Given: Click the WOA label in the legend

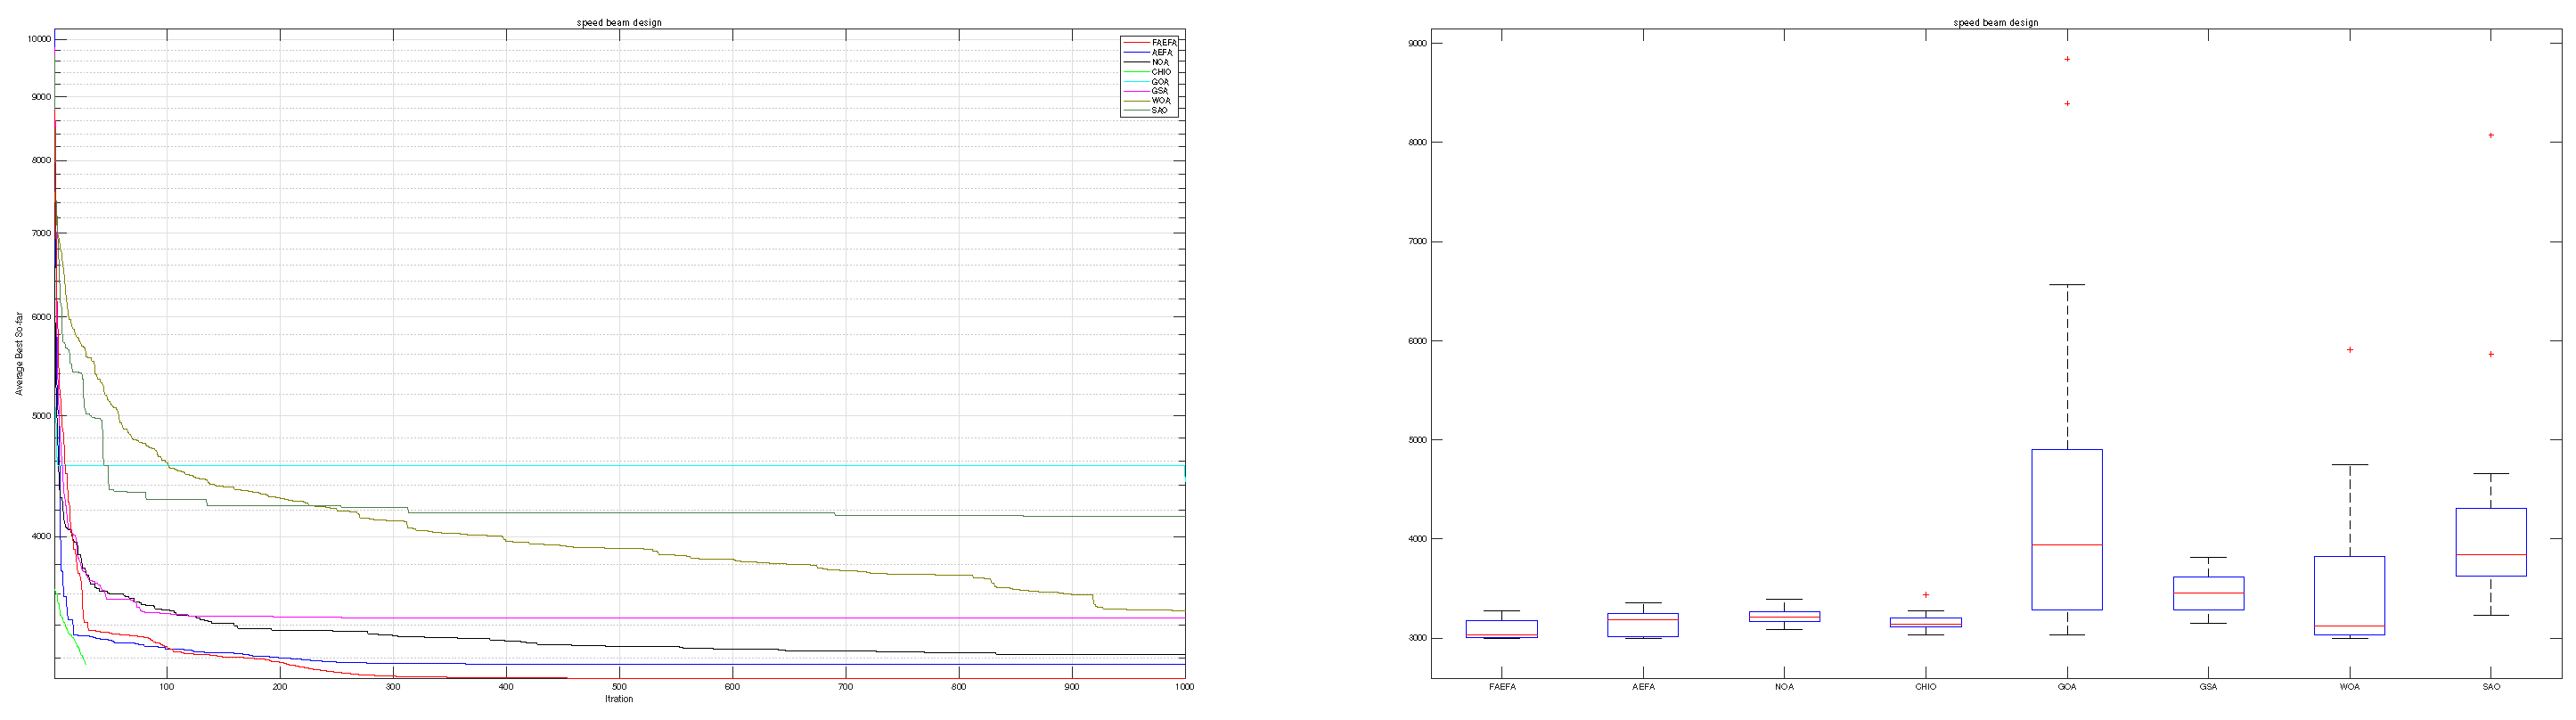Looking at the screenshot, I should (x=1160, y=101).
